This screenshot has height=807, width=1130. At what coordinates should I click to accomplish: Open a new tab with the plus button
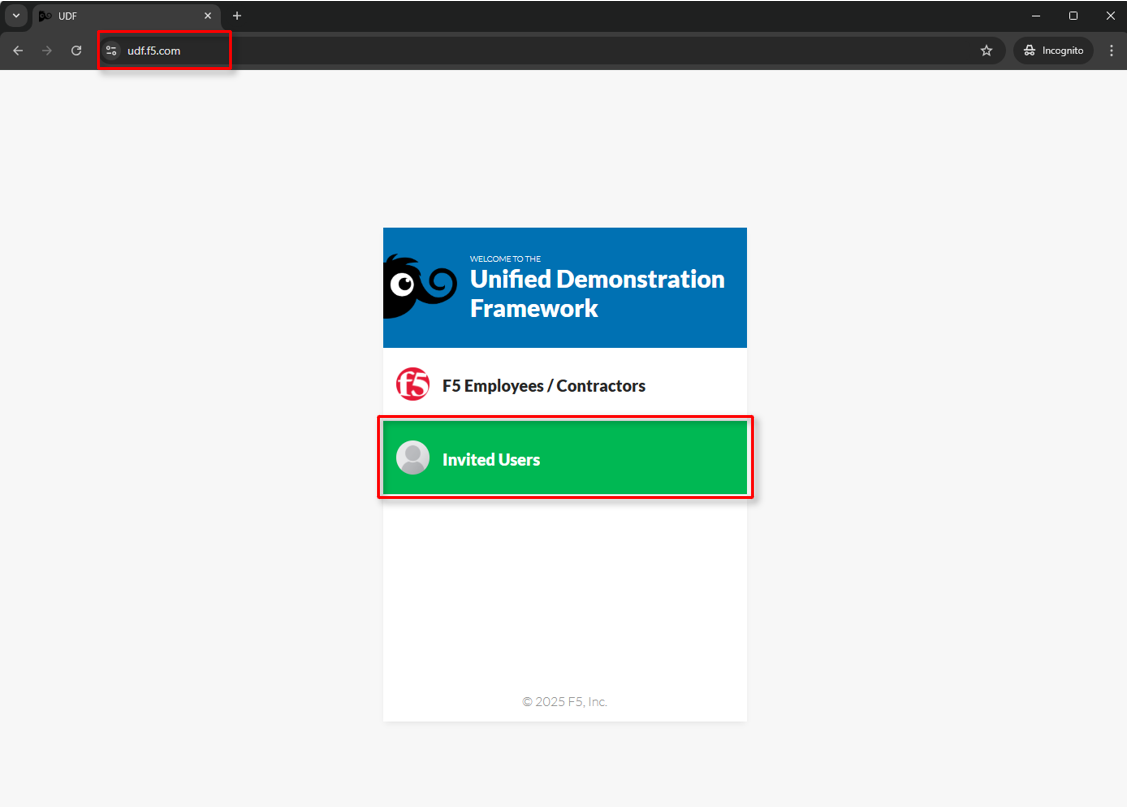click(x=237, y=16)
